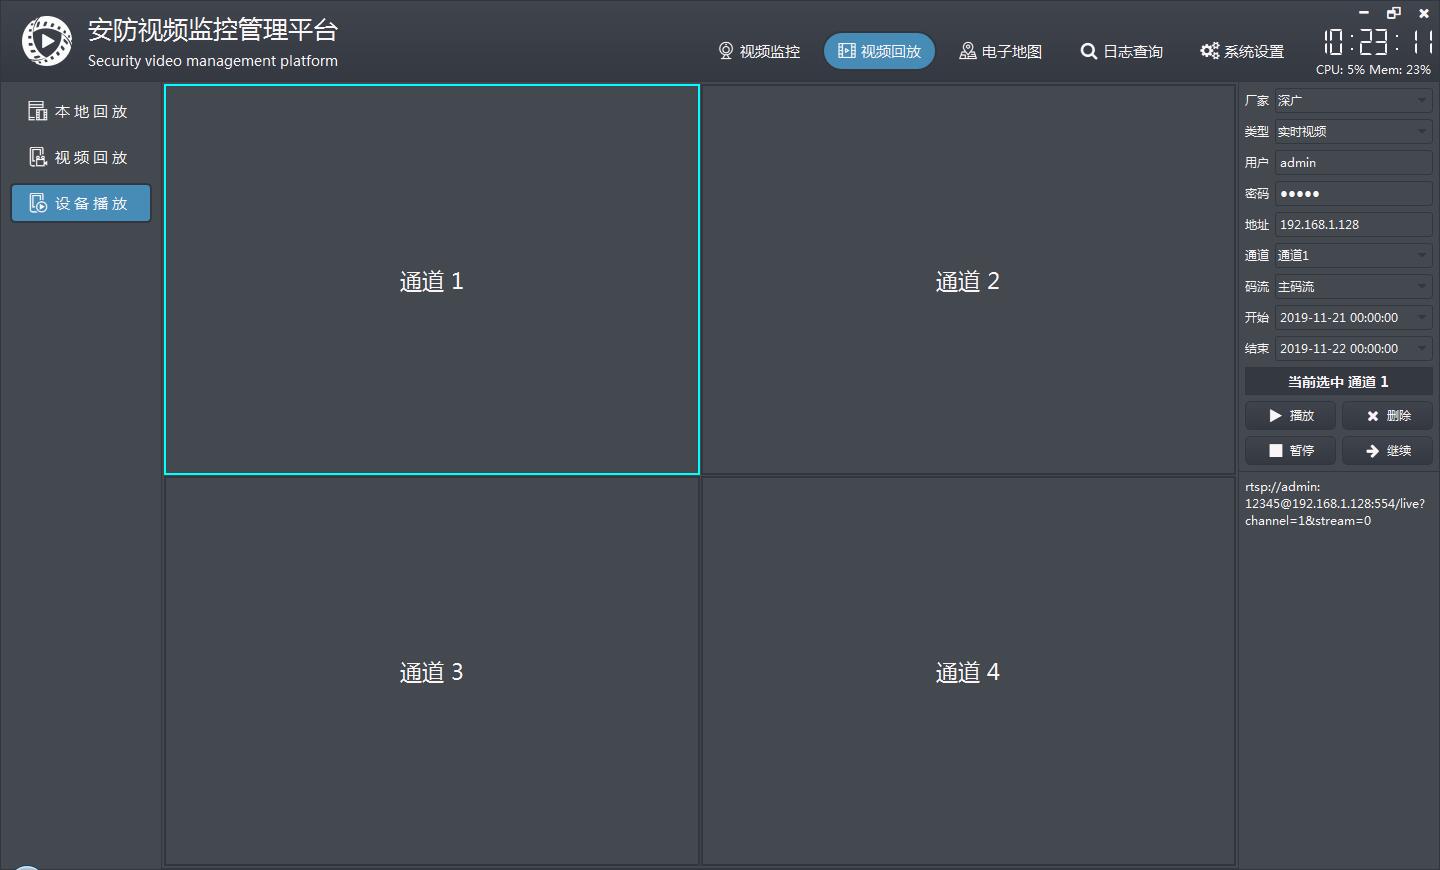The image size is (1440, 870).
Task: Select the 通道 3 video pane
Action: tap(432, 671)
